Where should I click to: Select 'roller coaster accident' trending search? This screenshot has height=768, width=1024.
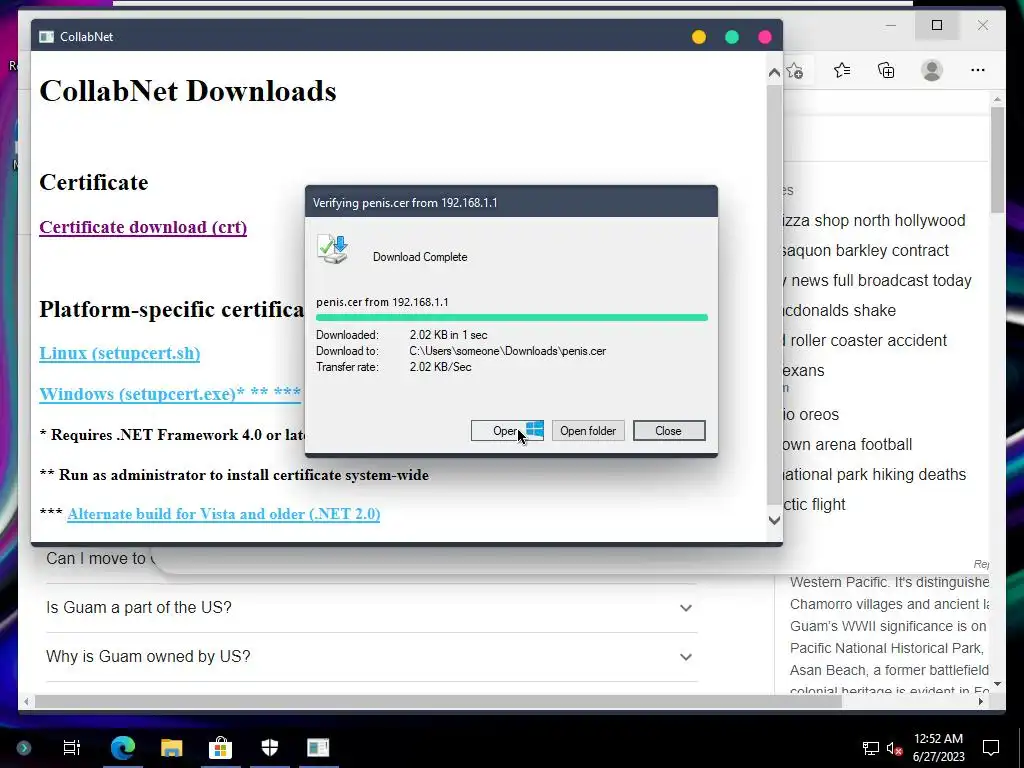[865, 341]
